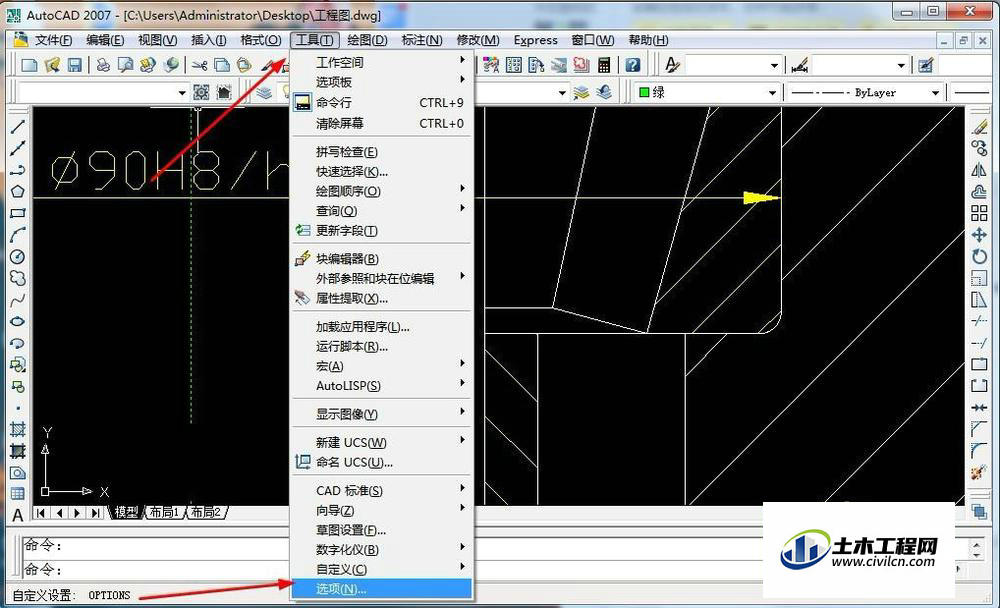
Task: Select the Construction Line tool
Action: tap(17, 148)
